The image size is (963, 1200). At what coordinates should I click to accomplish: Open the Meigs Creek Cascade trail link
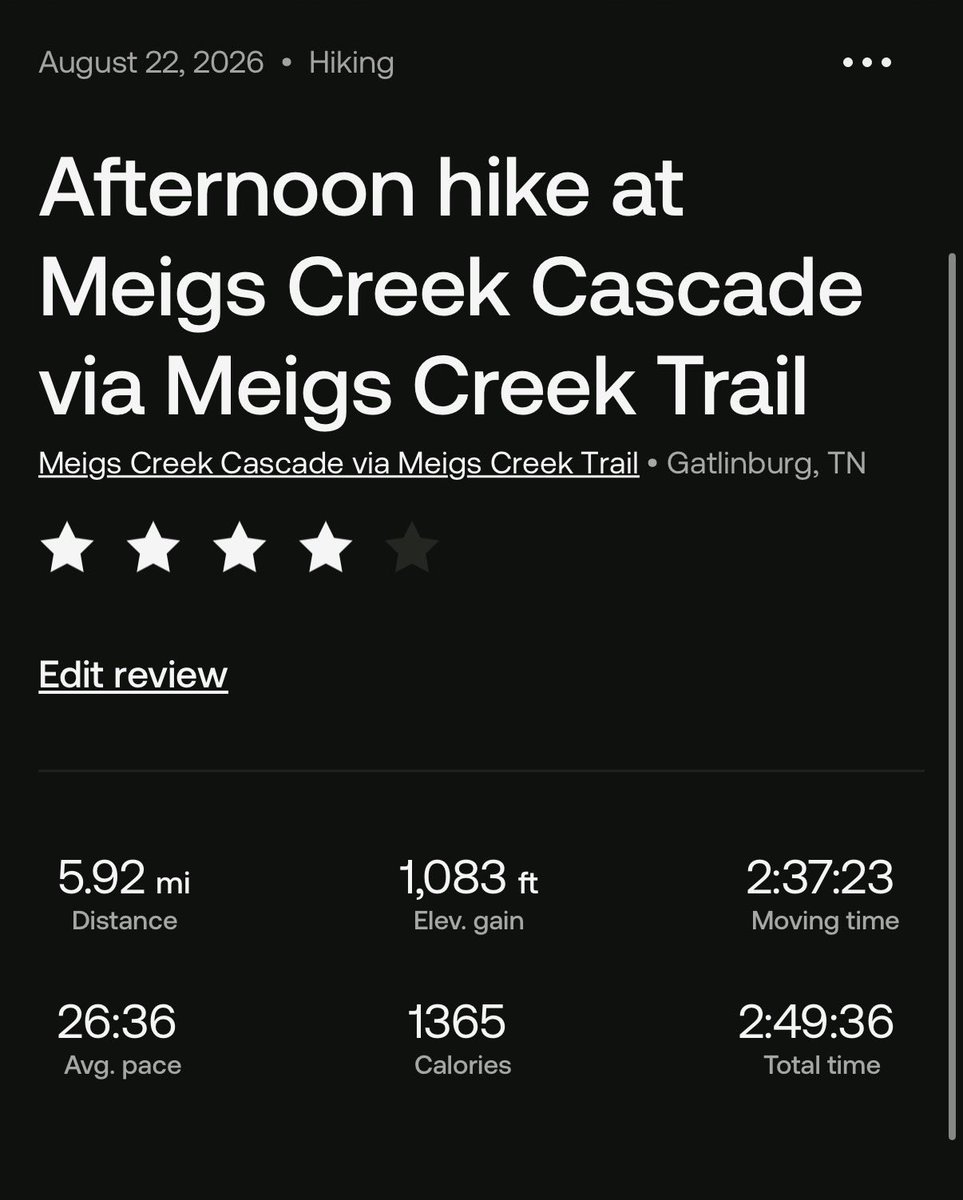point(339,464)
